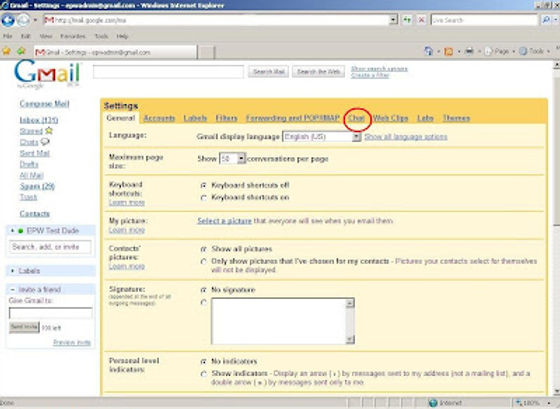The width and height of the screenshot is (560, 409).
Task: Expand the EPW Test Dude chat options arrow
Action: [x=12, y=231]
